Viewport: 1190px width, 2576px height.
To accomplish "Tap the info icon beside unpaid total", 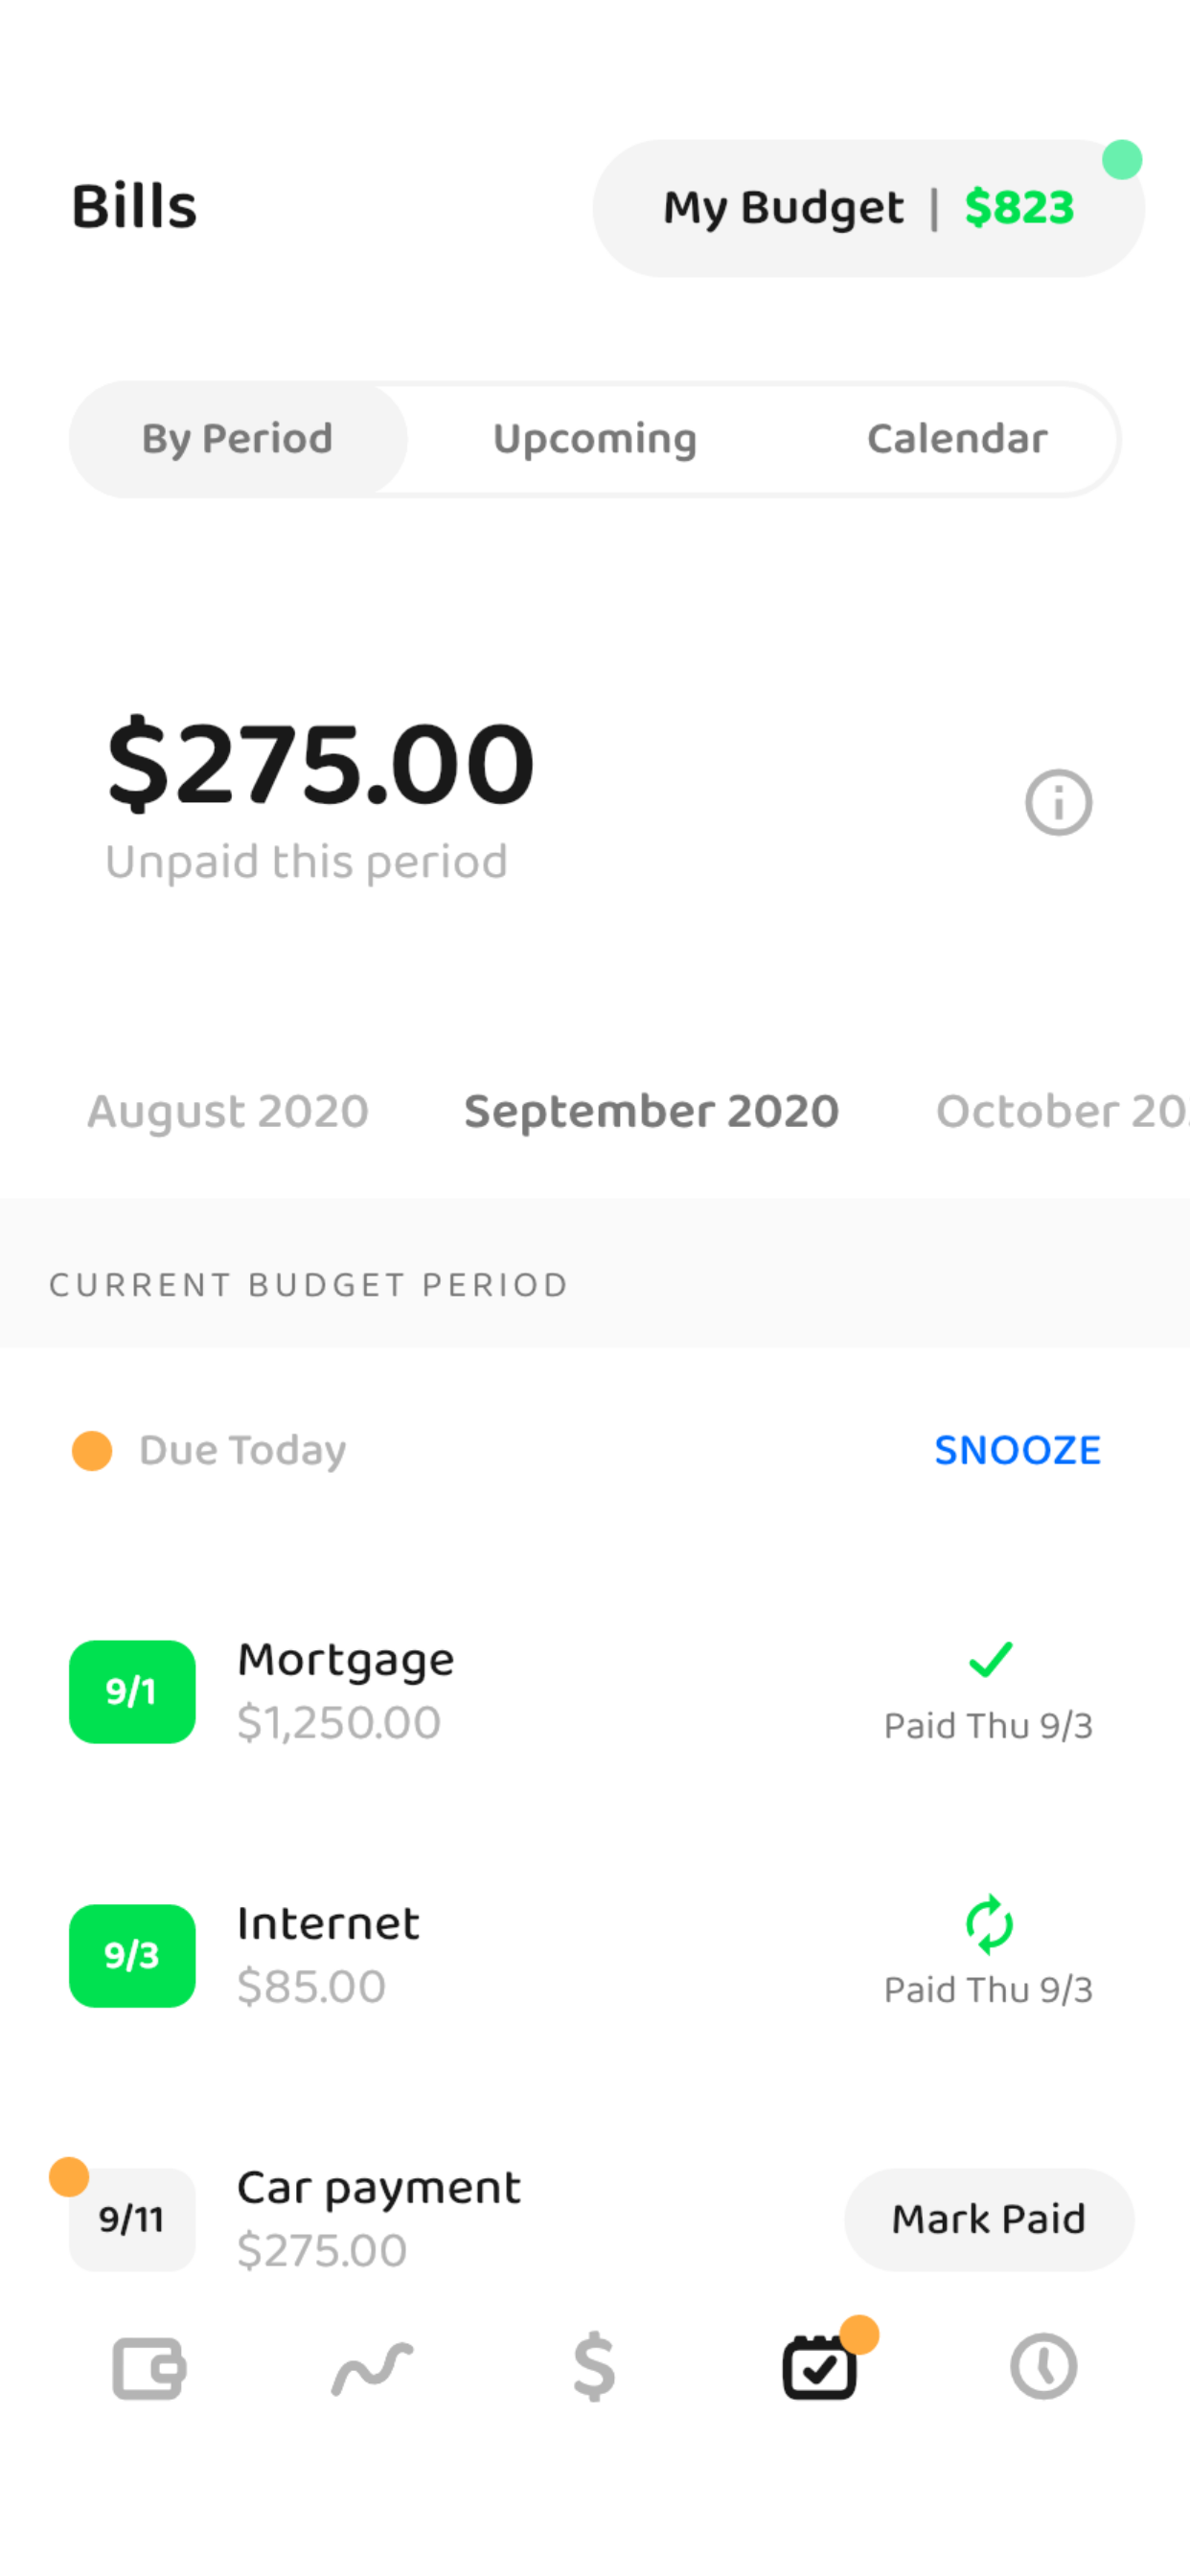I will click(x=1058, y=802).
